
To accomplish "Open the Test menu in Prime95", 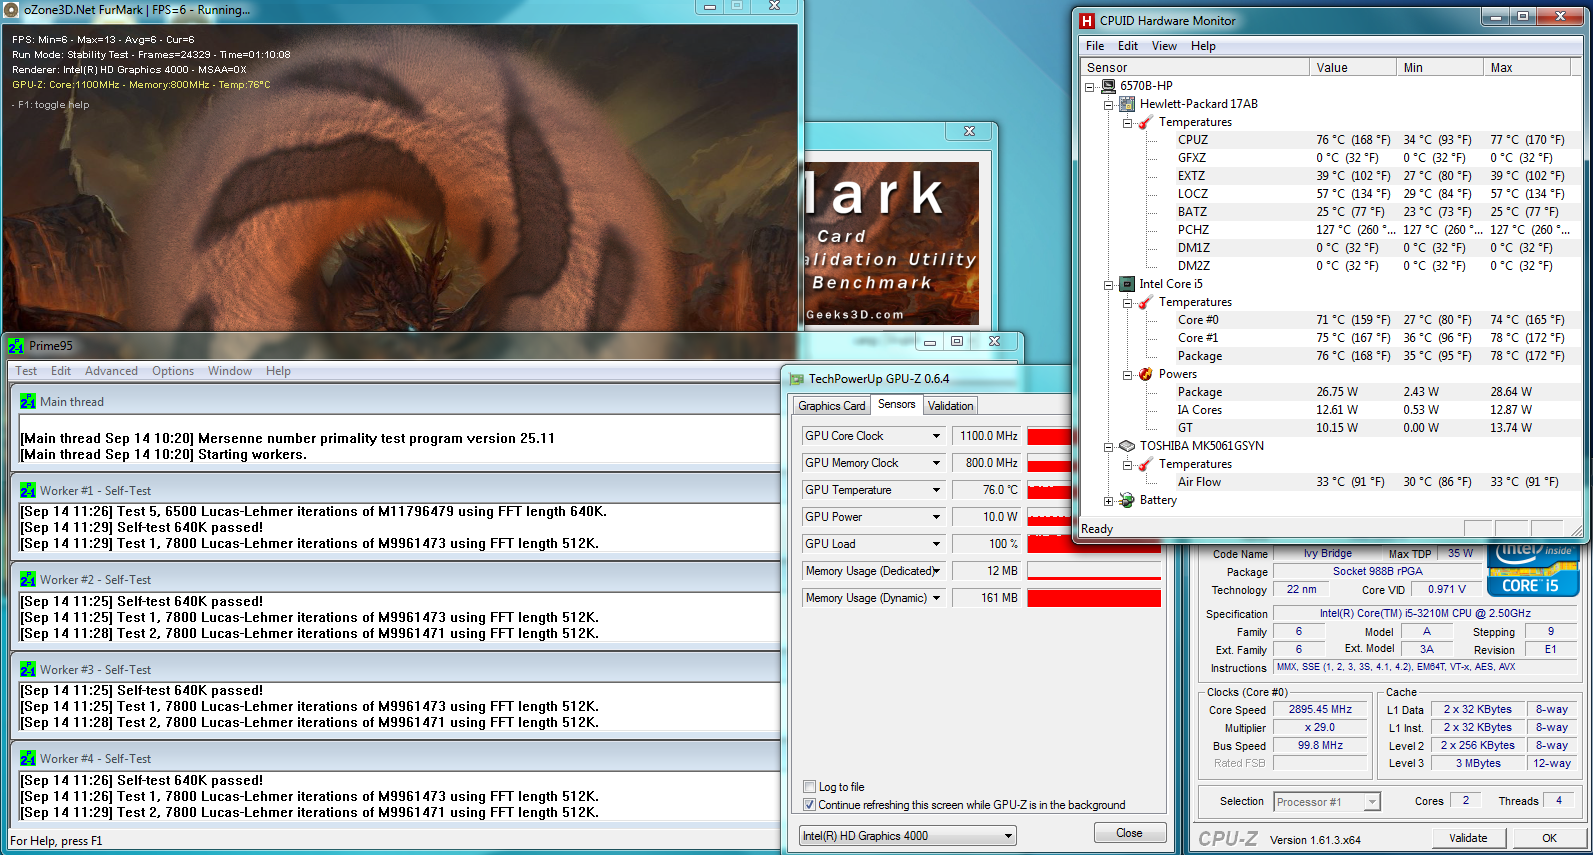I will (26, 371).
